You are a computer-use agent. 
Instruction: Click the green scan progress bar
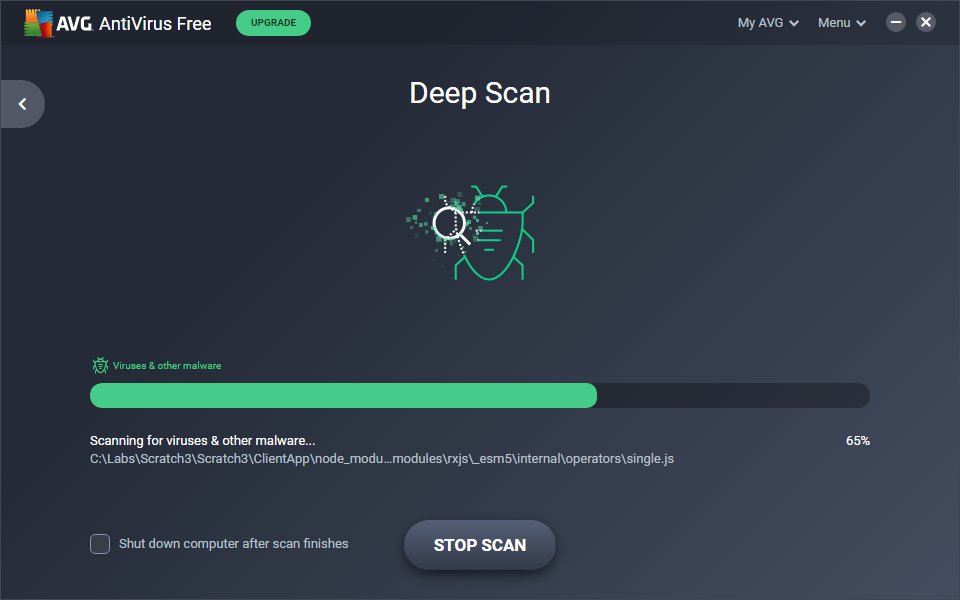[340, 395]
